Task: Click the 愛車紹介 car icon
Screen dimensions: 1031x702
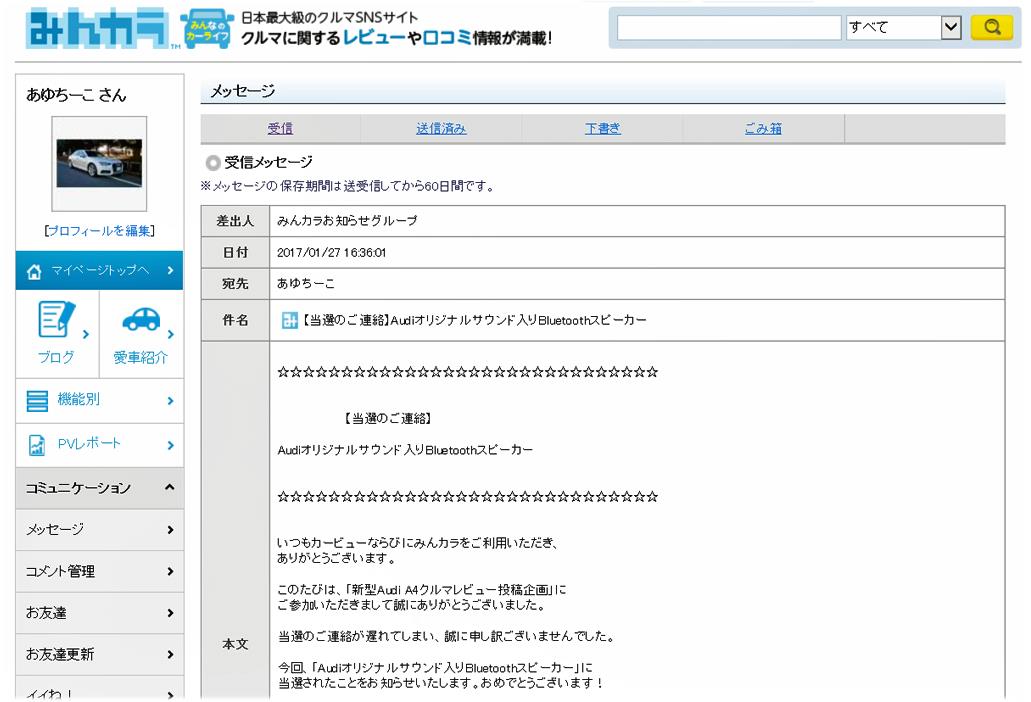Action: (141, 319)
